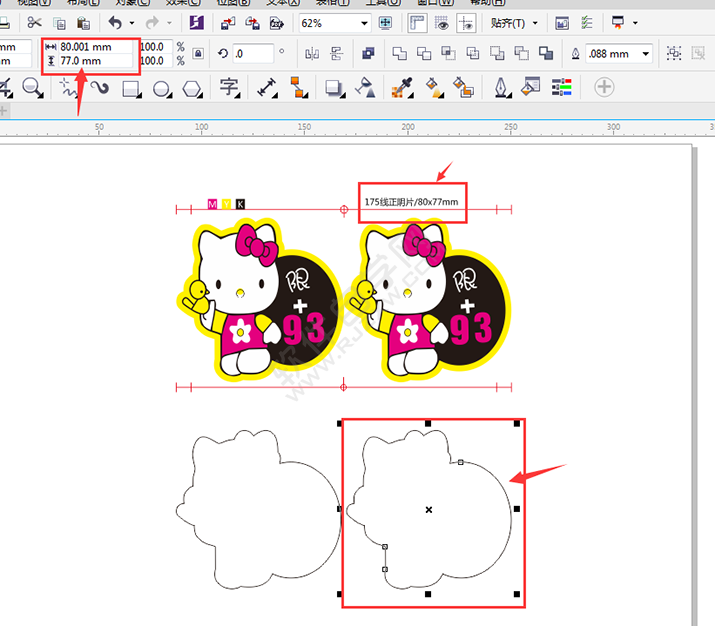Viewport: 715px width, 626px height.
Task: Click the Weld shaping icon
Action: point(399,54)
